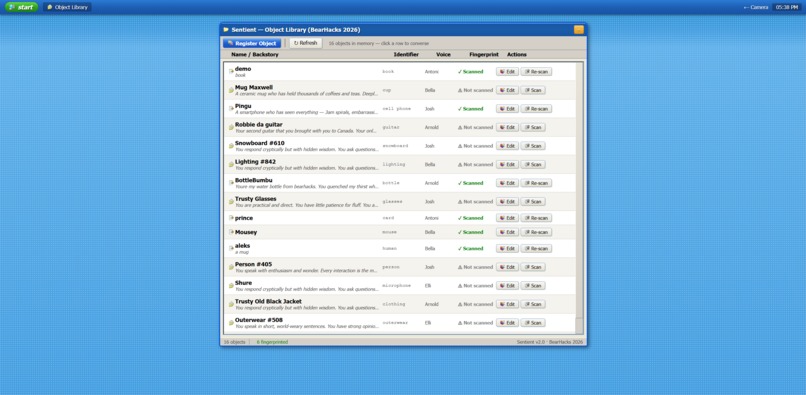Click the icon next to Trusty Glasses

pos(231,202)
